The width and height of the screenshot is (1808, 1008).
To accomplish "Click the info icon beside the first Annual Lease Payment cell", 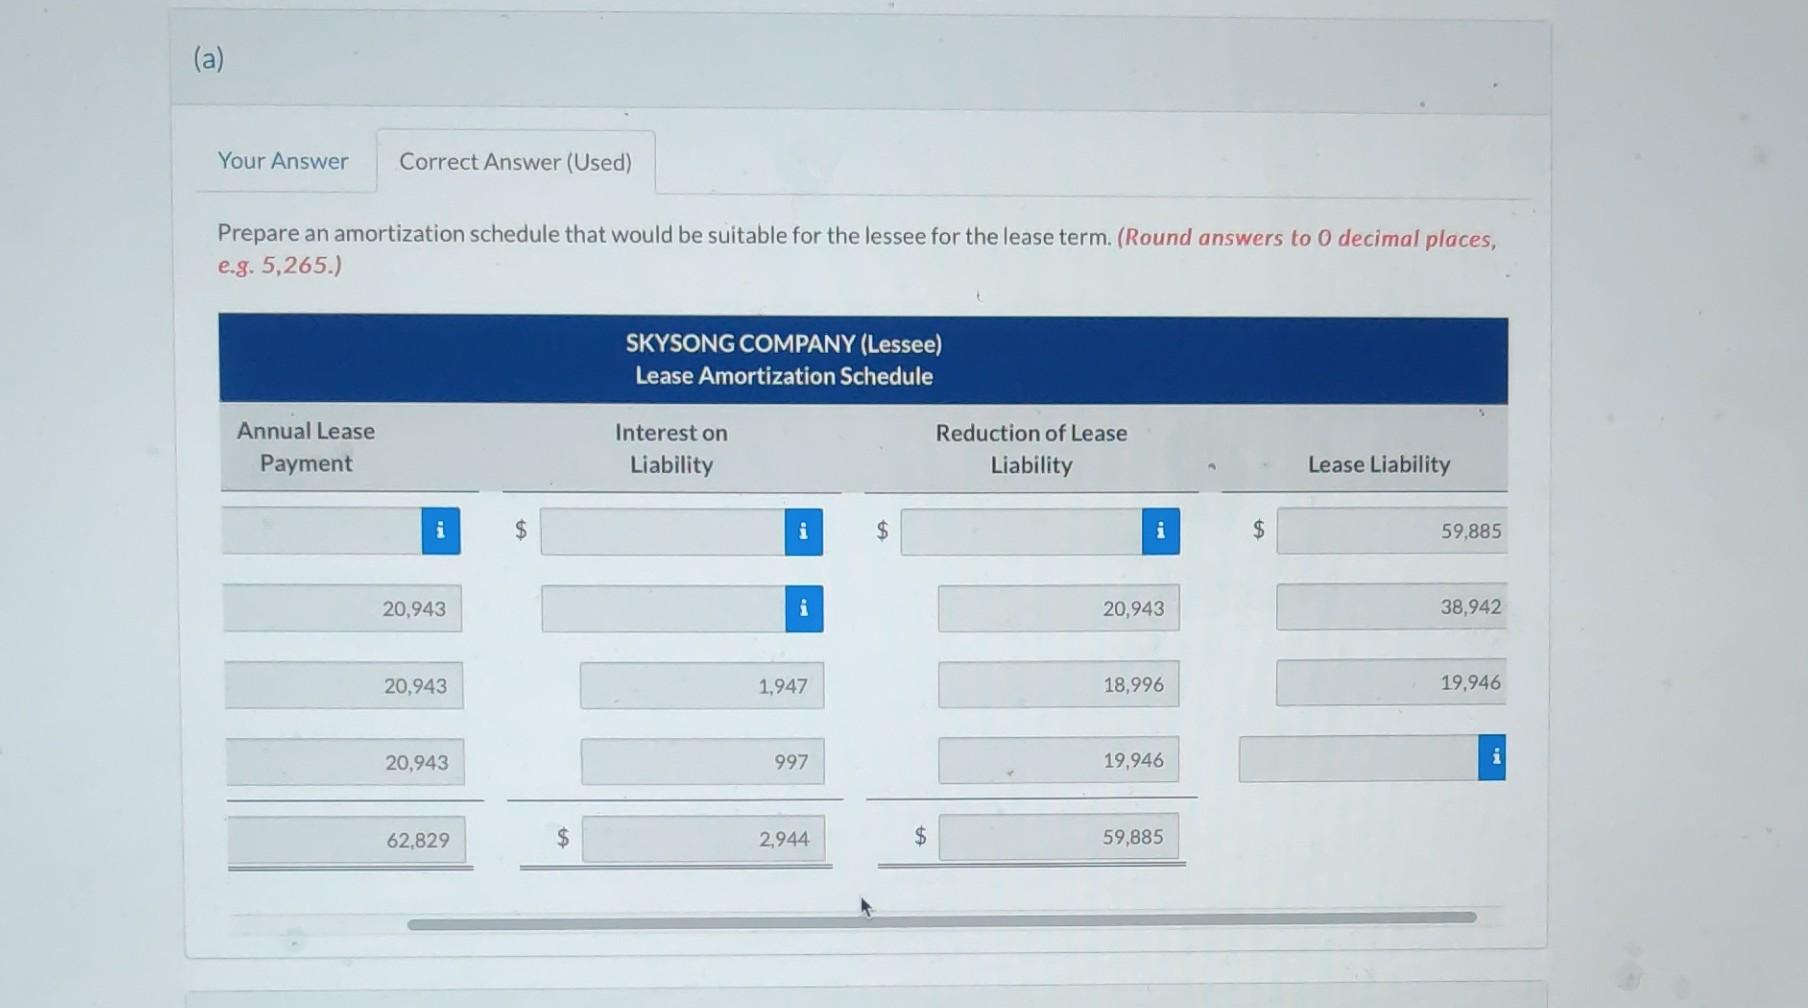I will click(x=439, y=531).
